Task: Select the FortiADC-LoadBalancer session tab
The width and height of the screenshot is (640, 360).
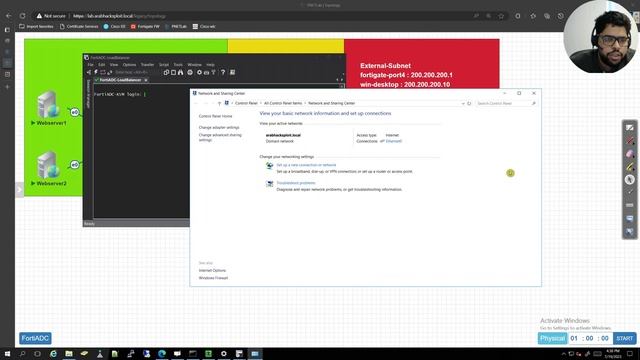Action: pos(120,80)
